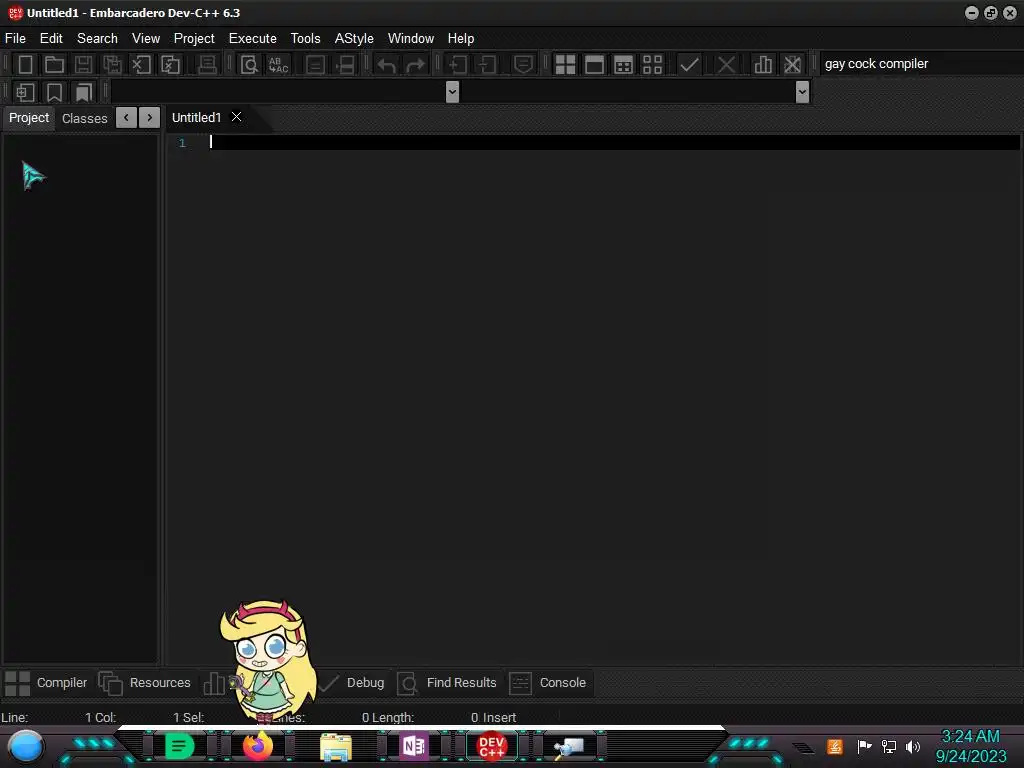Image resolution: width=1024 pixels, height=768 pixels.
Task: Open the File menu
Action: (x=15, y=39)
